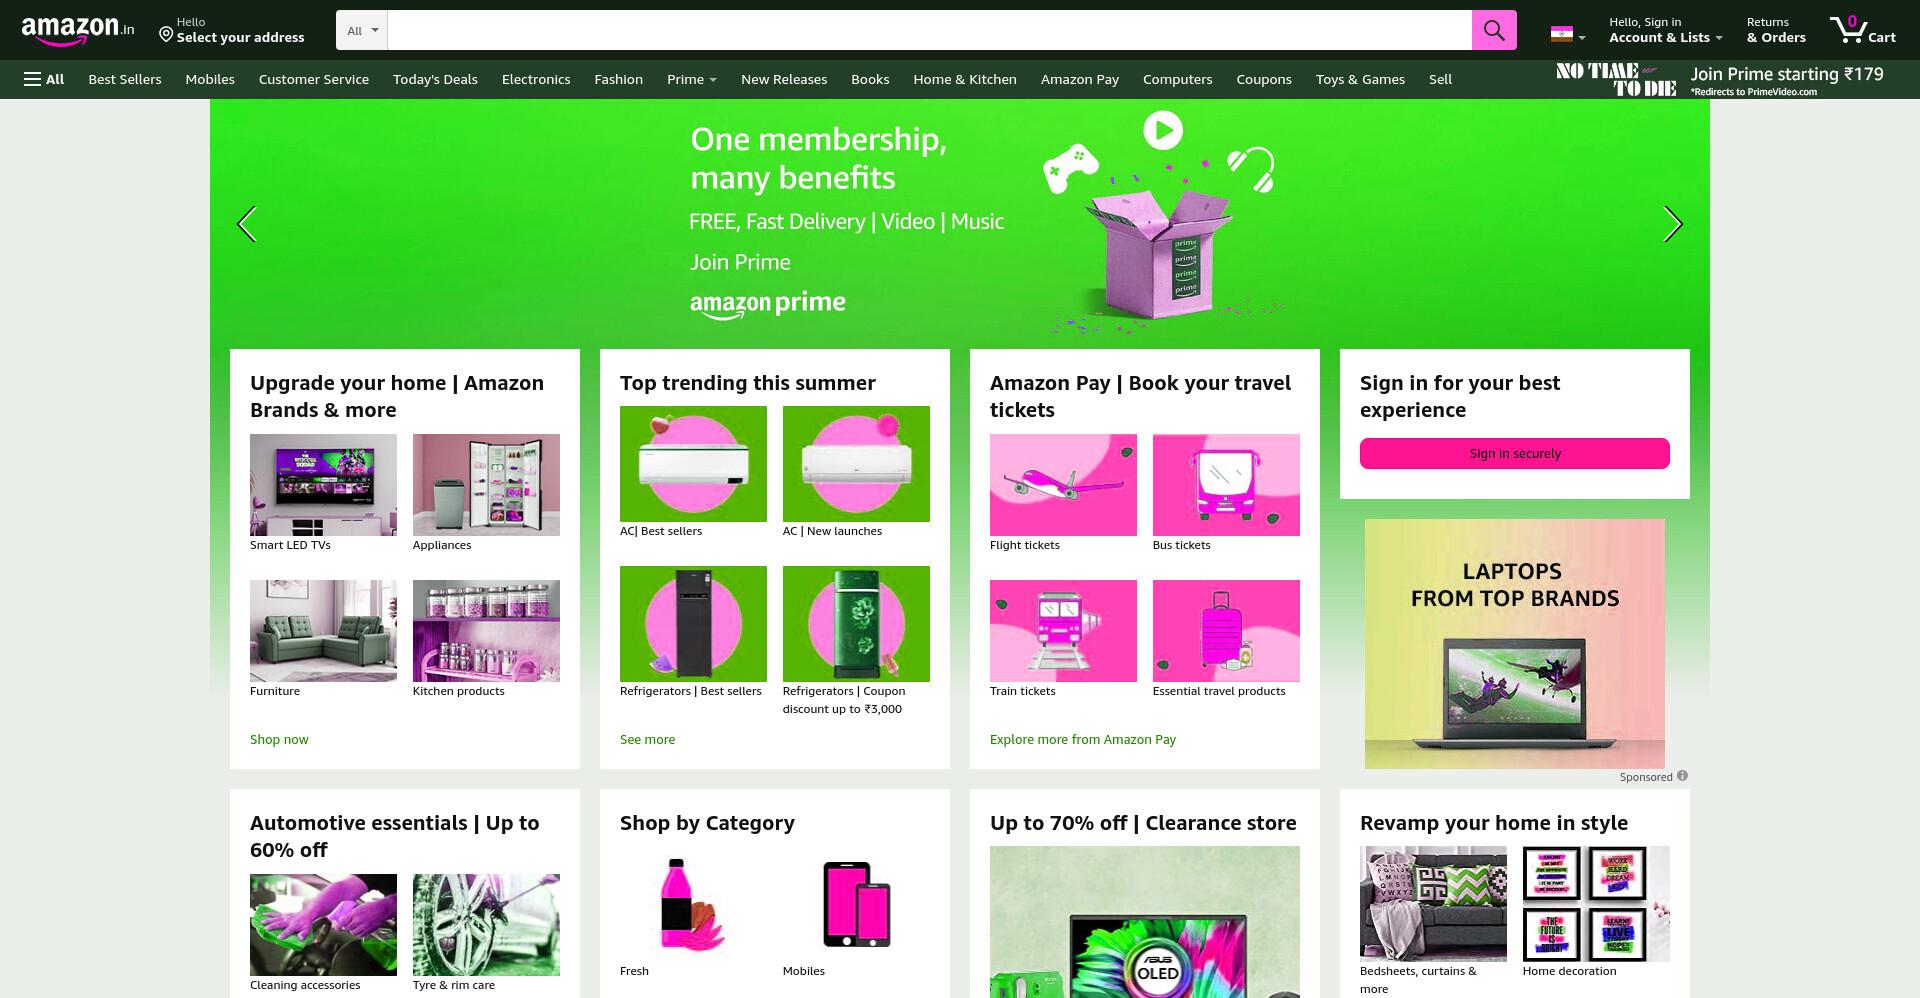The width and height of the screenshot is (1920, 998).
Task: Click the magenta search magnifier button
Action: point(1494,30)
